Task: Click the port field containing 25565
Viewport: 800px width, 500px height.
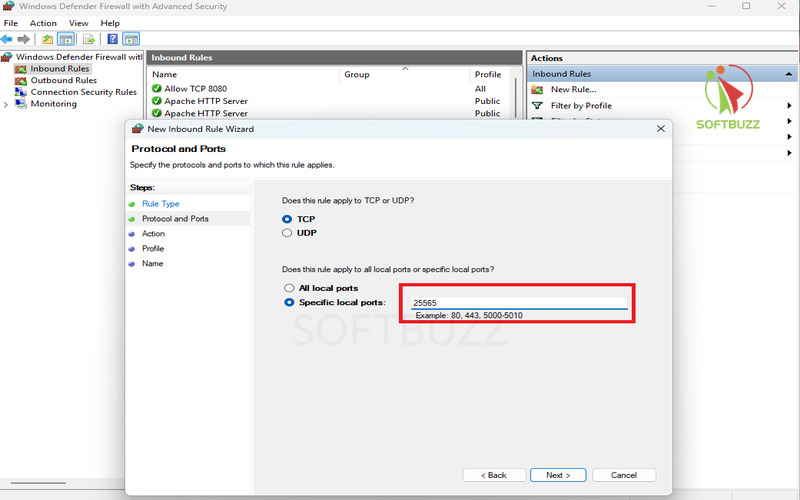Action: pos(519,303)
